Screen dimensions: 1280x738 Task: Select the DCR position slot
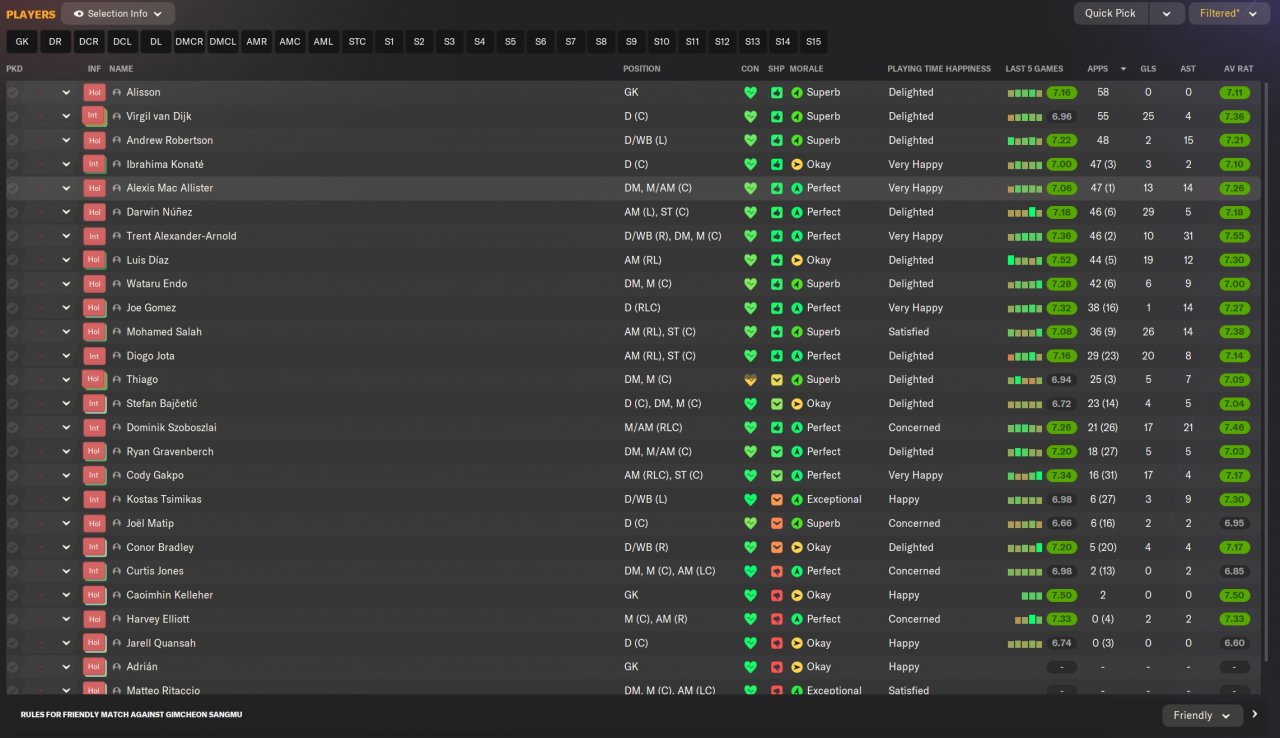89,42
